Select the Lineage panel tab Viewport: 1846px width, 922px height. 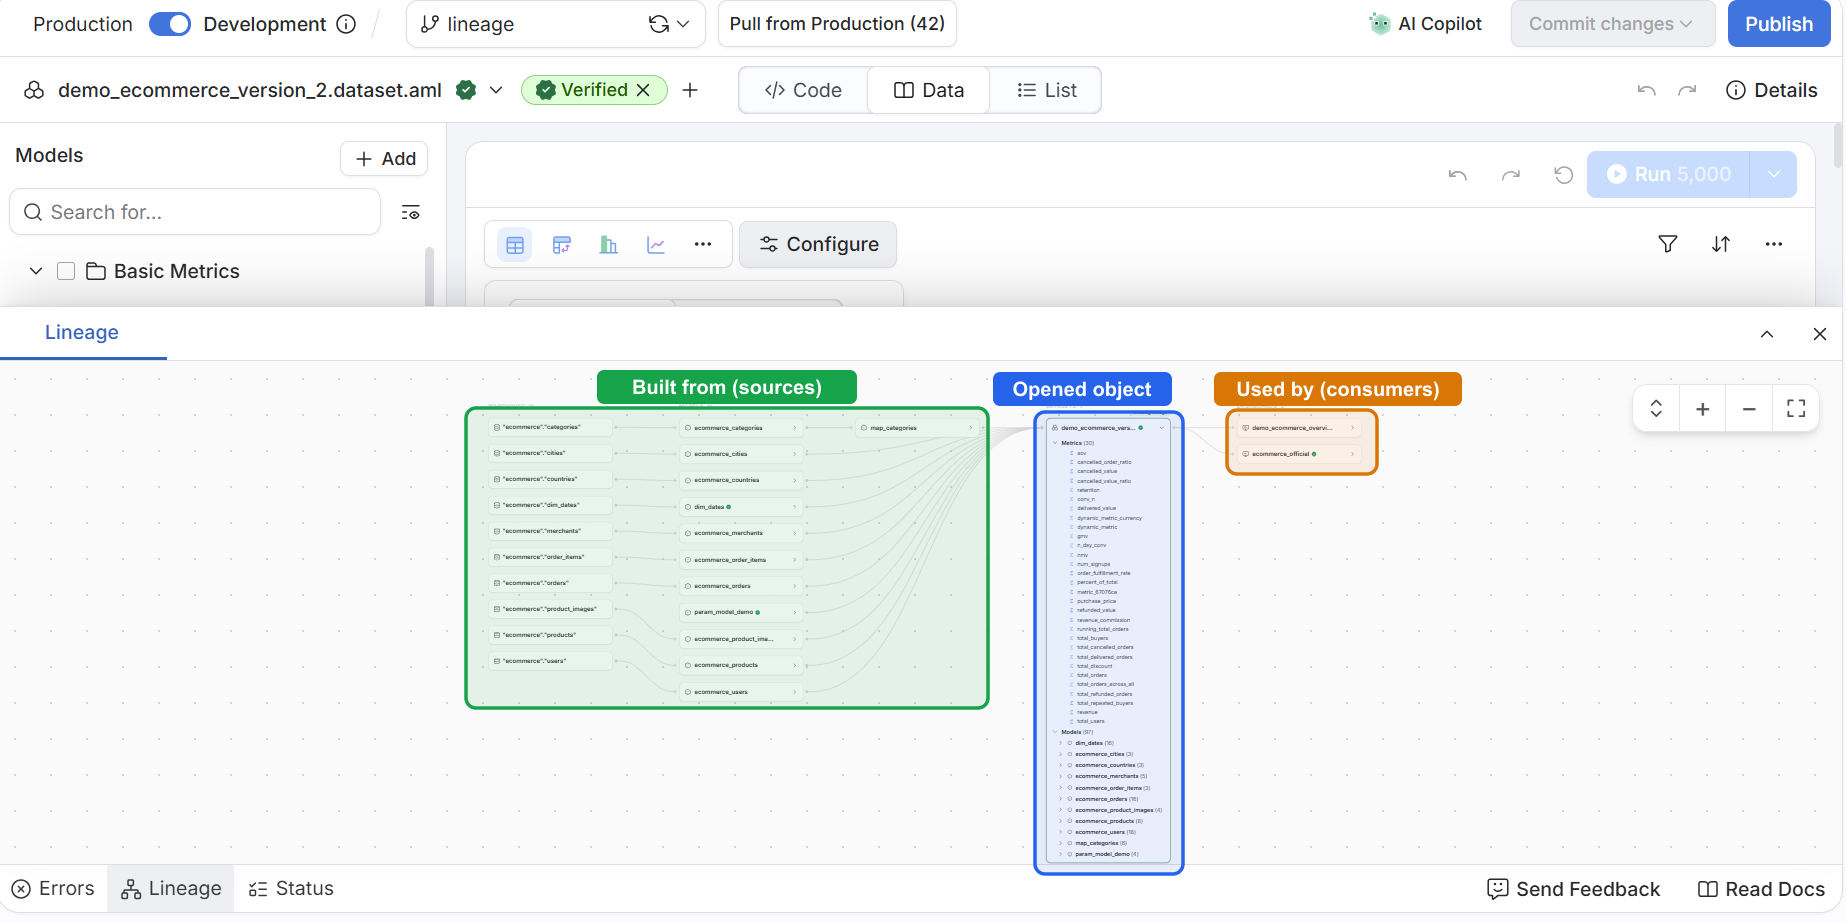(x=82, y=333)
